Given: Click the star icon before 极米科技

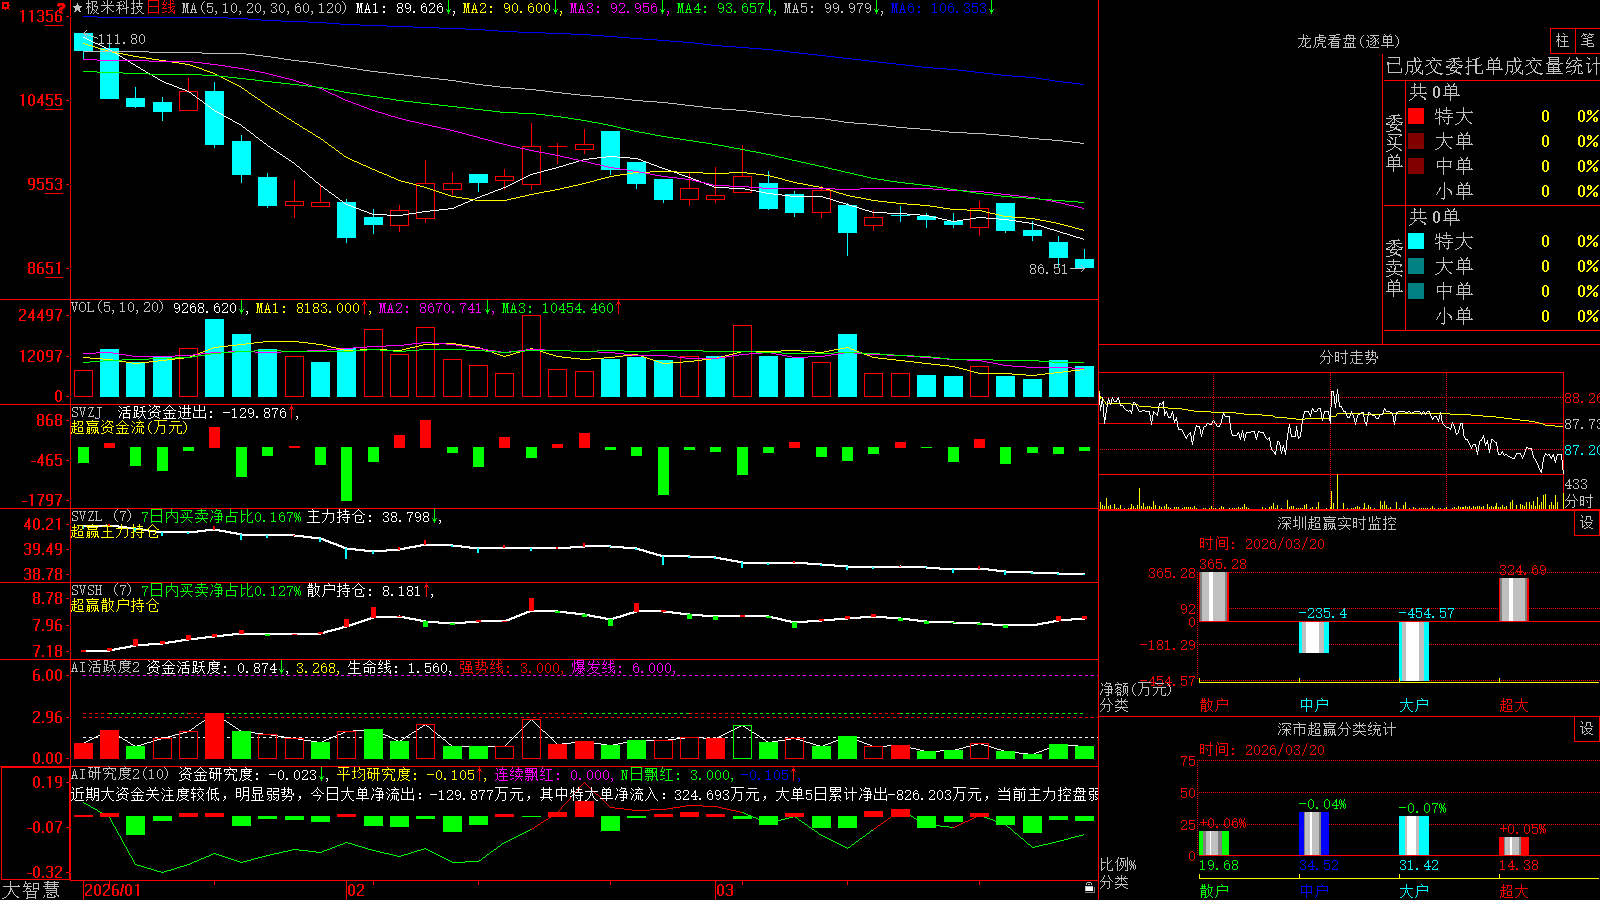Looking at the screenshot, I should point(77,8).
